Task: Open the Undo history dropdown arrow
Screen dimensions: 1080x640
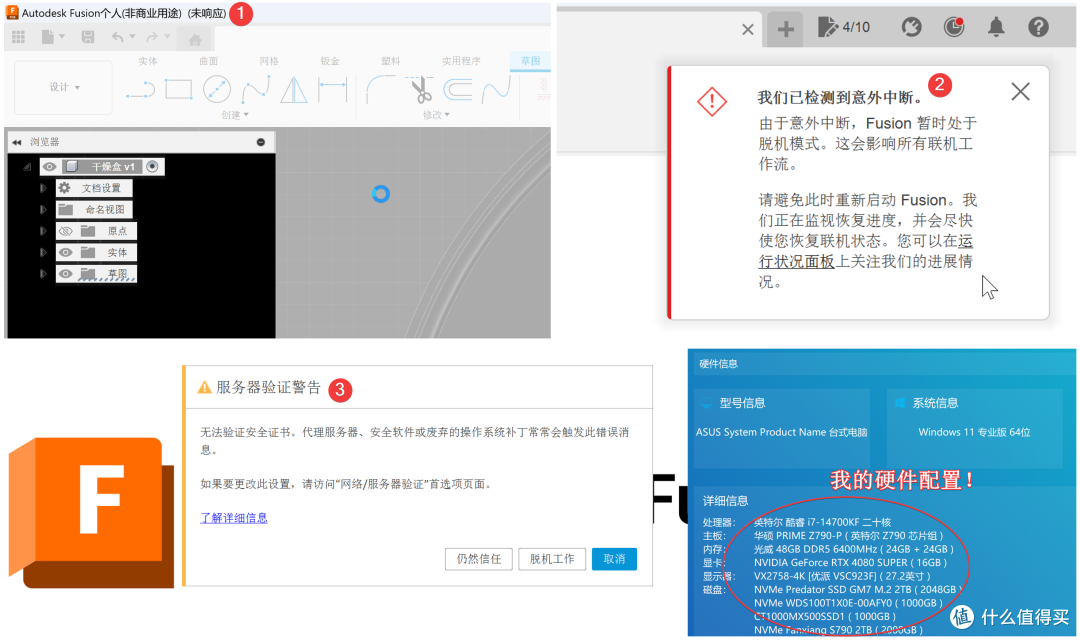Action: 132,37
